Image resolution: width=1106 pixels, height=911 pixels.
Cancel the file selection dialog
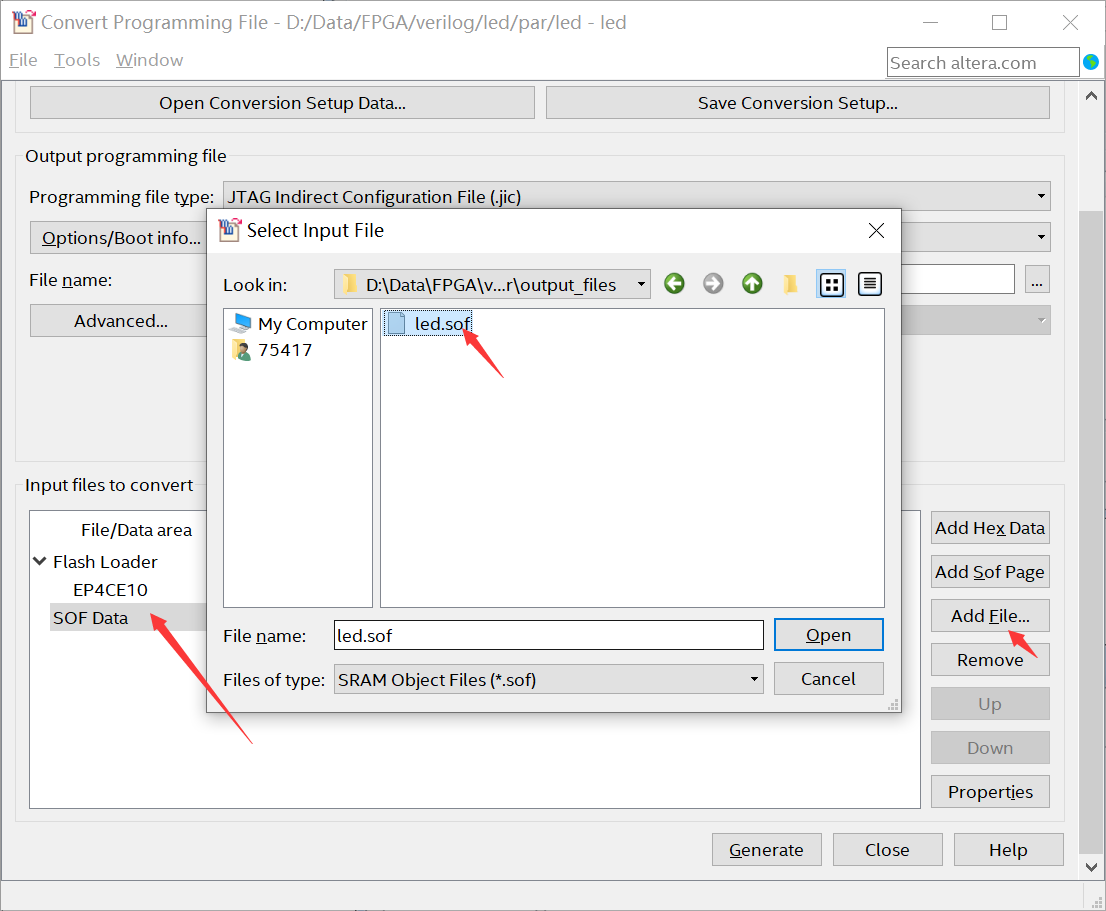(x=828, y=679)
